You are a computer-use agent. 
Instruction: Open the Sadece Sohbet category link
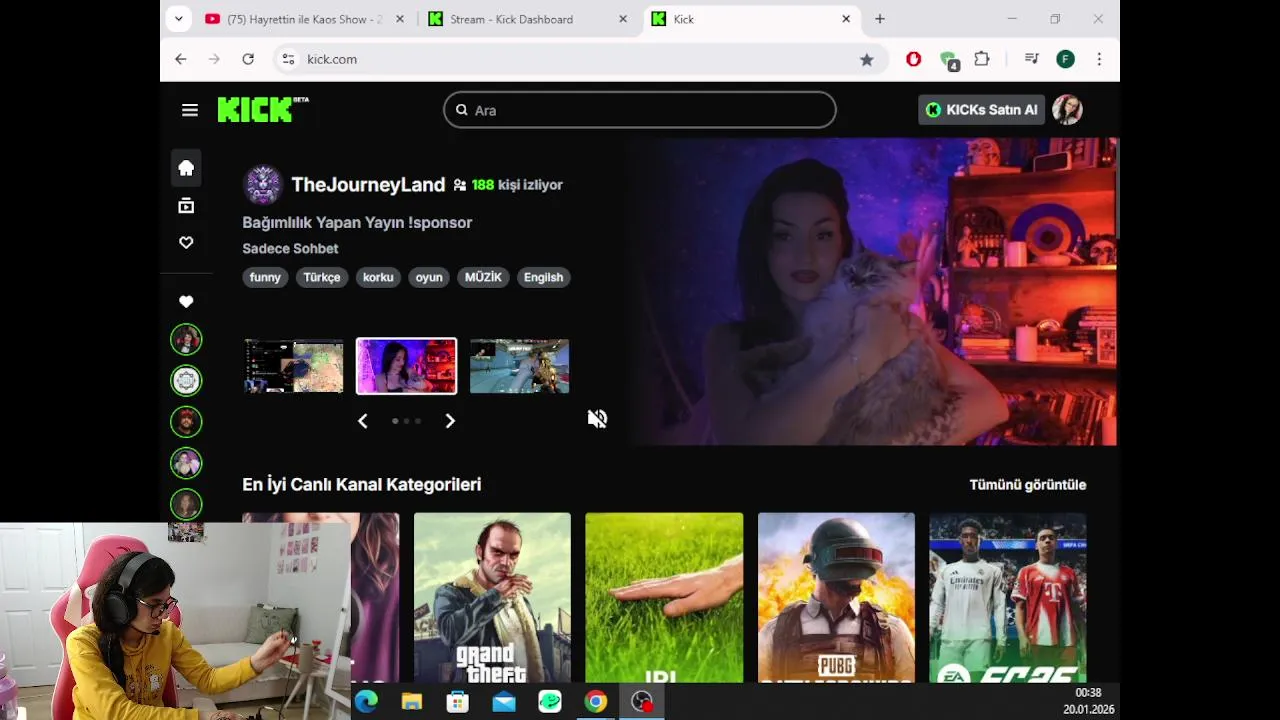click(x=290, y=249)
